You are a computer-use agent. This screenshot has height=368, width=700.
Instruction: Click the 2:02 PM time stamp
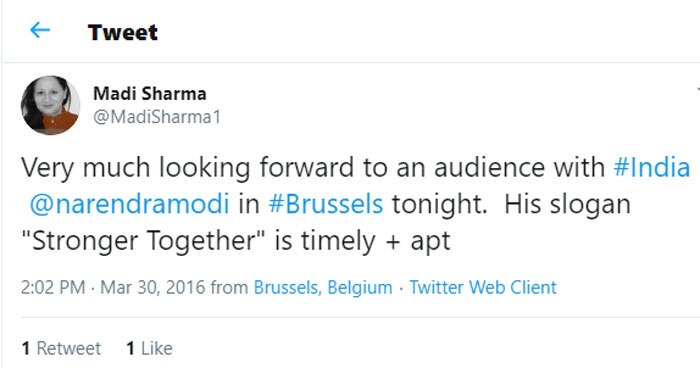coord(53,287)
